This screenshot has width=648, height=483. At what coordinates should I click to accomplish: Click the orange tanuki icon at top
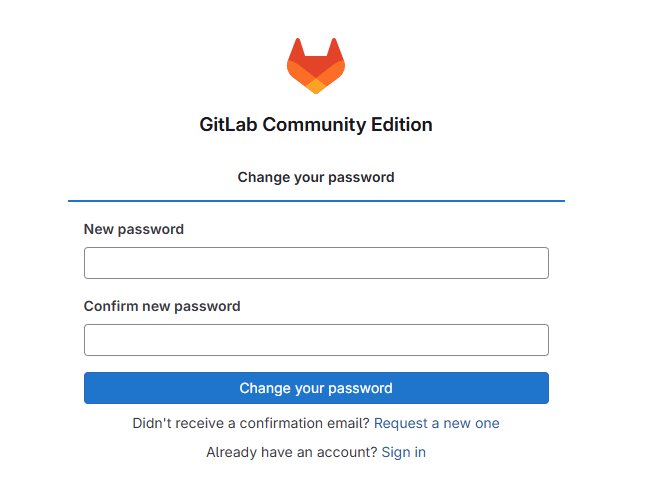coord(316,66)
